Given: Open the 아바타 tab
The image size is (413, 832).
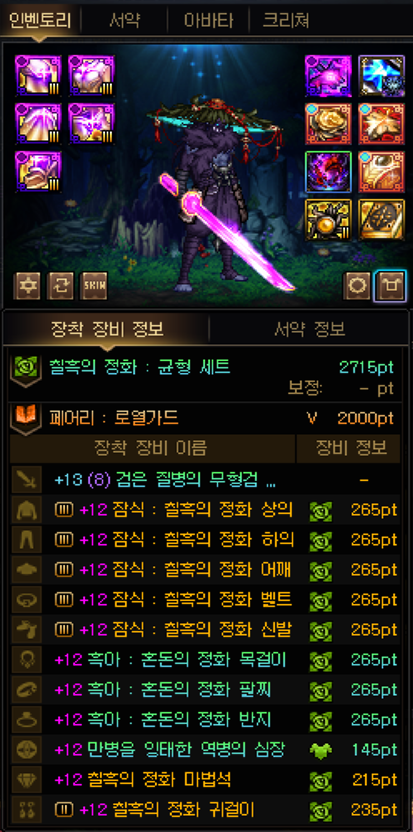Looking at the screenshot, I should pos(208,20).
